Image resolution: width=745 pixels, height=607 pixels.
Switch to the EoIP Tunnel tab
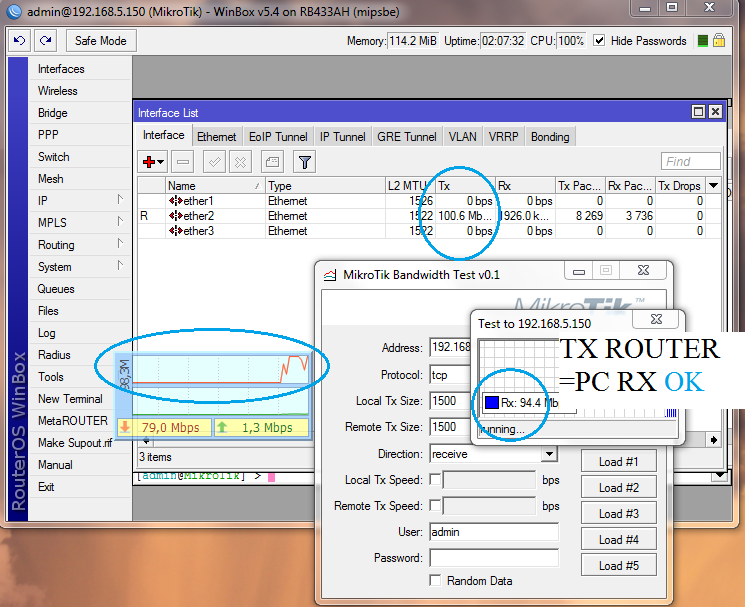coord(278,137)
